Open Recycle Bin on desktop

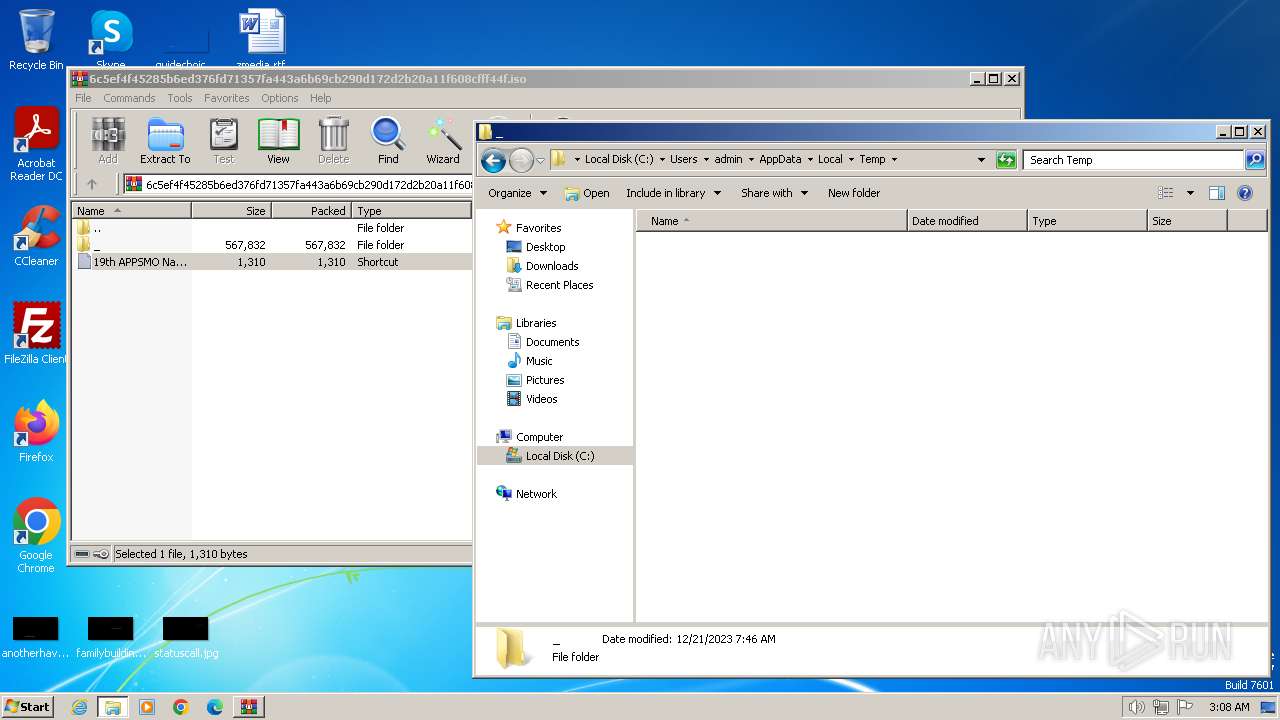(36, 40)
